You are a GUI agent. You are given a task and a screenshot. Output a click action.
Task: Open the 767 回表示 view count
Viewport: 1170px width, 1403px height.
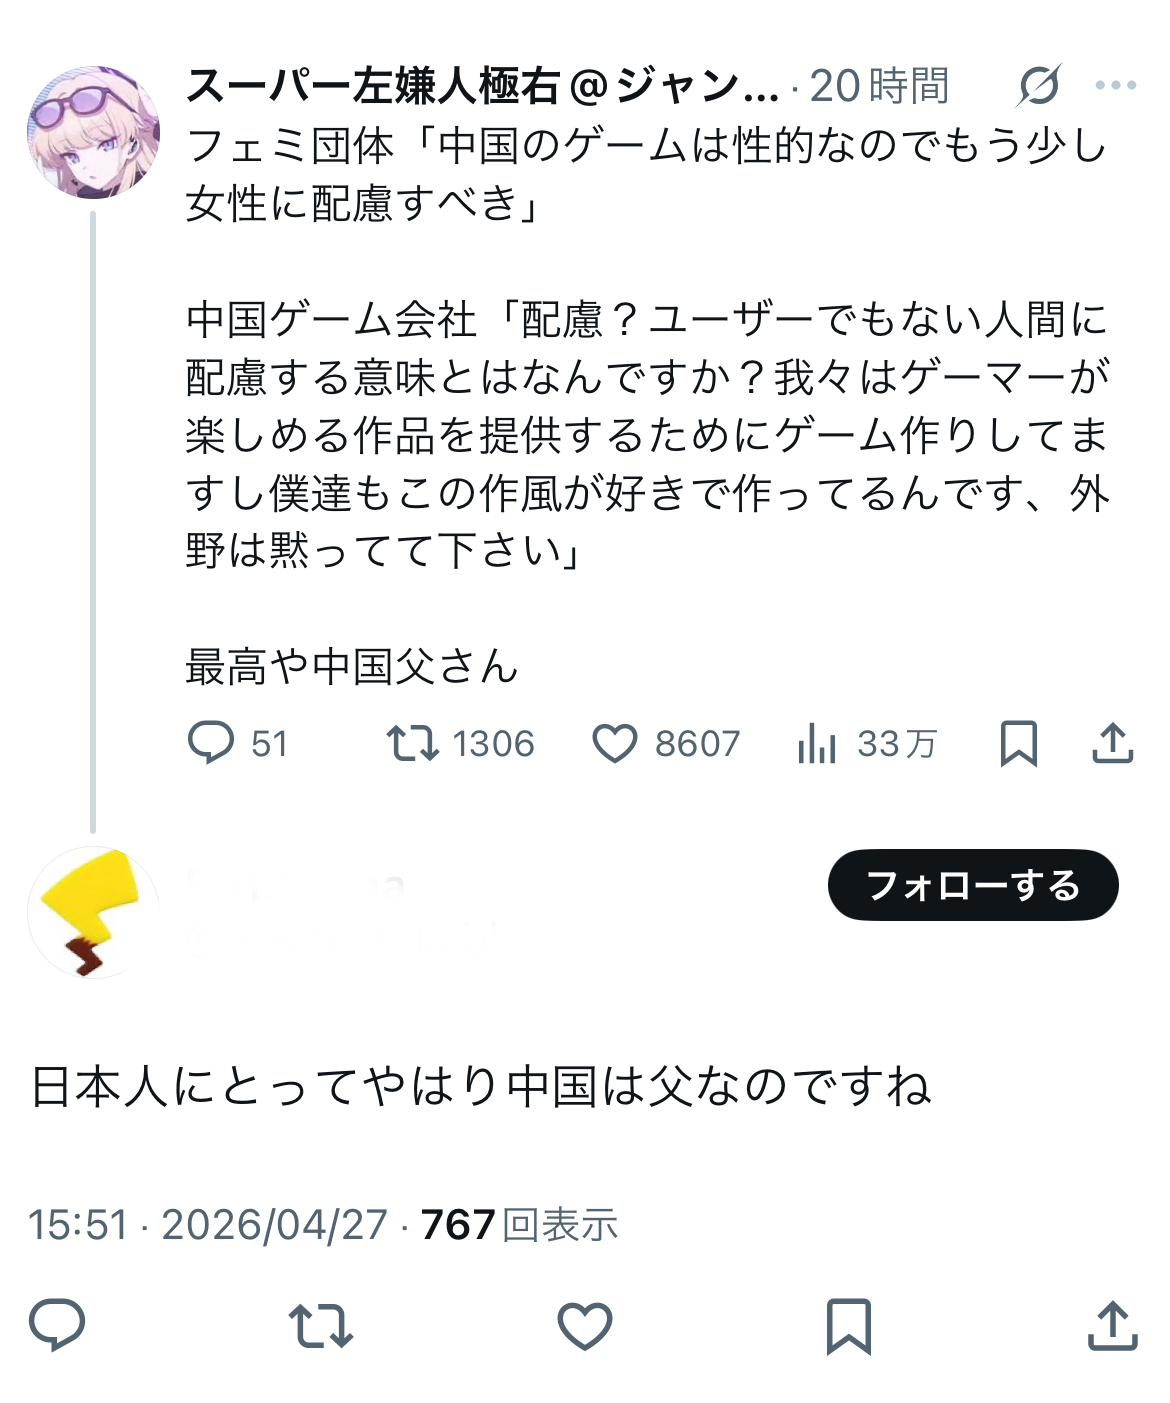click(x=519, y=1225)
